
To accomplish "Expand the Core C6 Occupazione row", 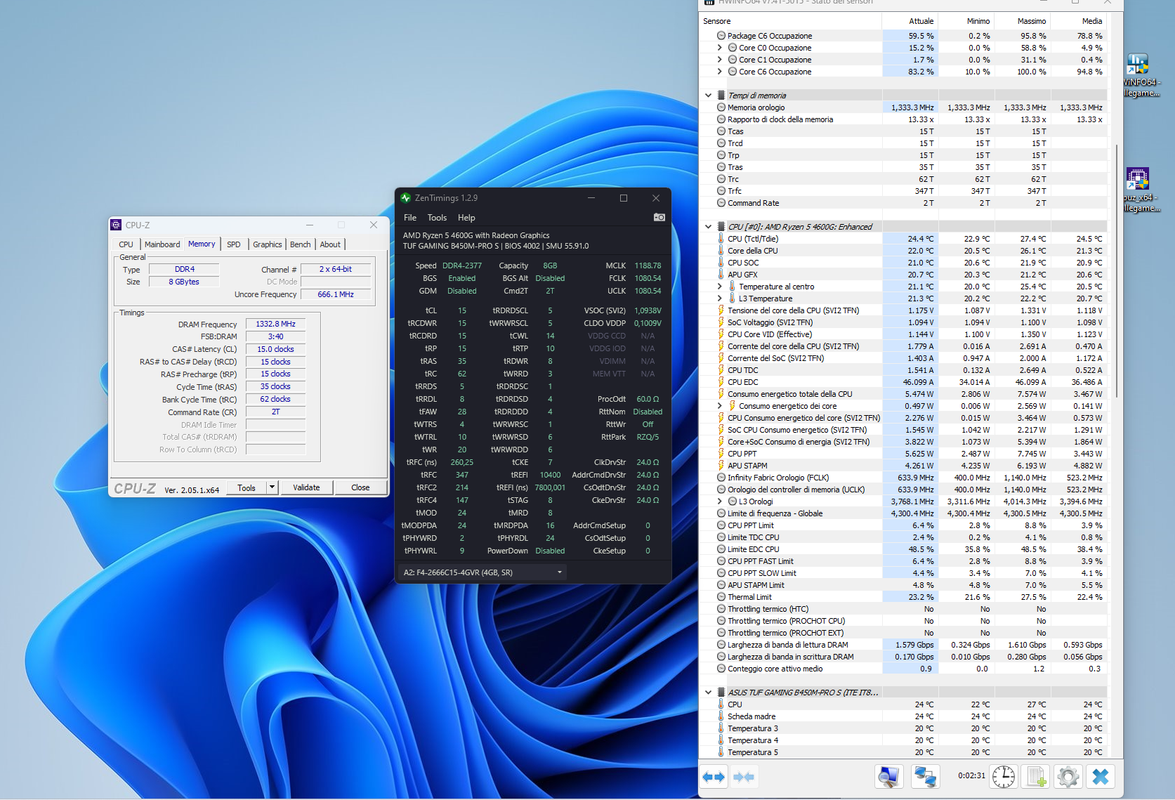I will point(719,71).
